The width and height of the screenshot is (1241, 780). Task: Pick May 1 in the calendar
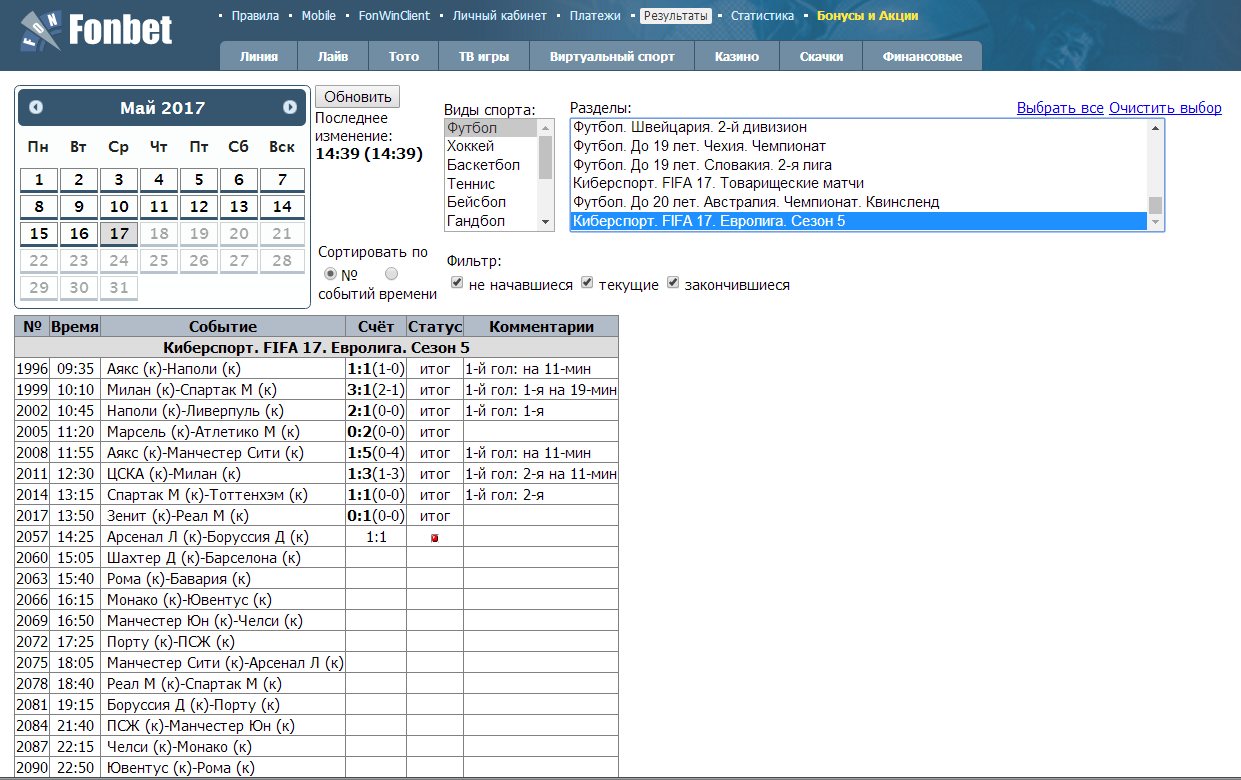point(39,180)
